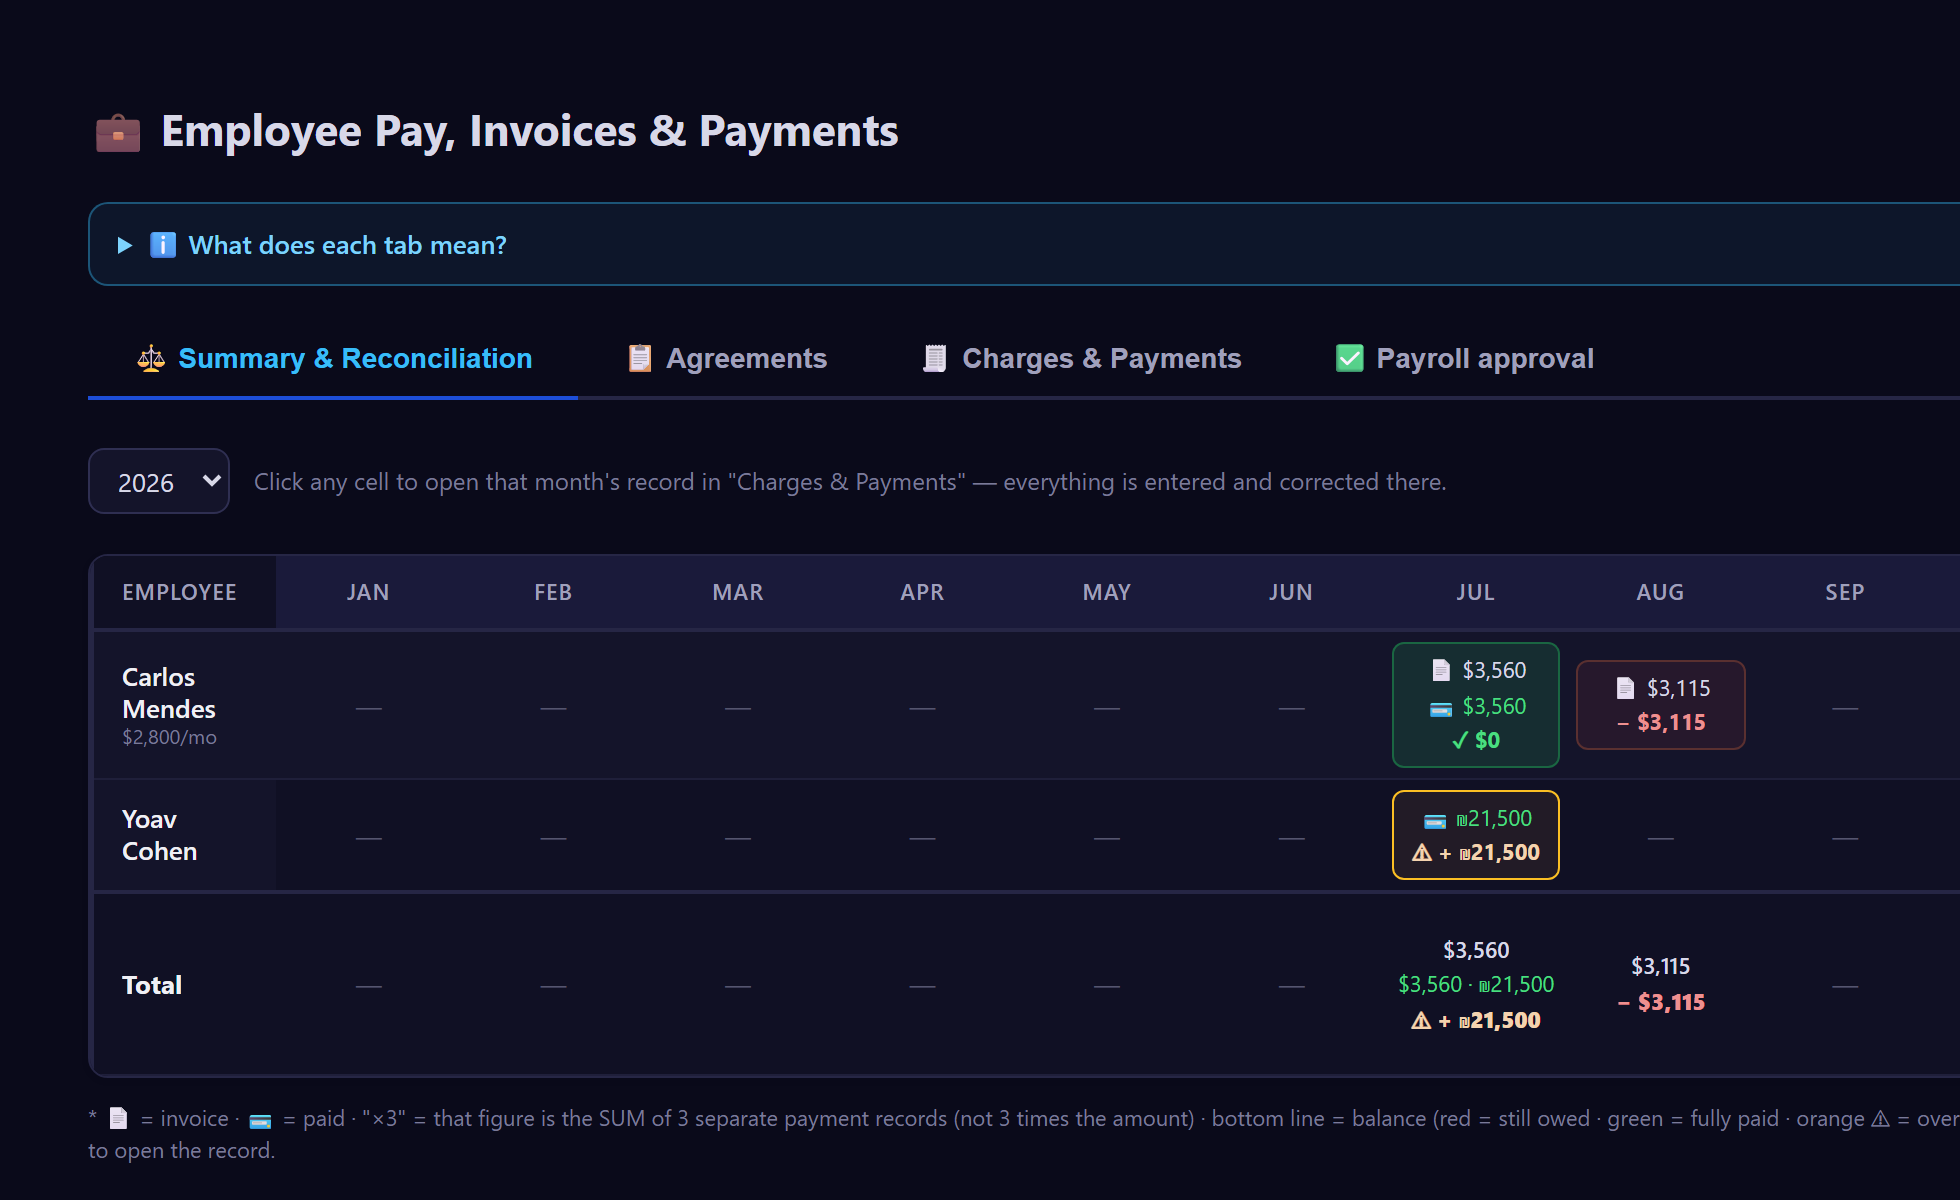Click the scales icon on Summary tab
Screen dimensions: 1960x1200
(x=151, y=358)
